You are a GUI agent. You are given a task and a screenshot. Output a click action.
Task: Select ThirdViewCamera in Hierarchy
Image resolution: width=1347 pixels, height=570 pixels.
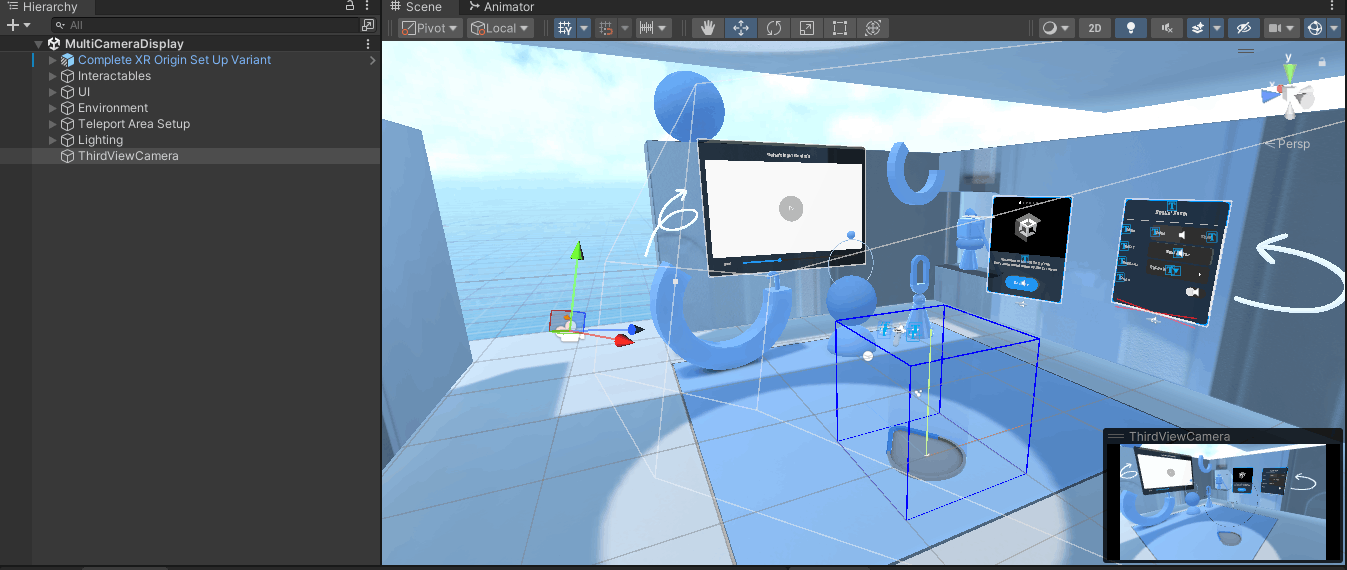(x=190, y=156)
